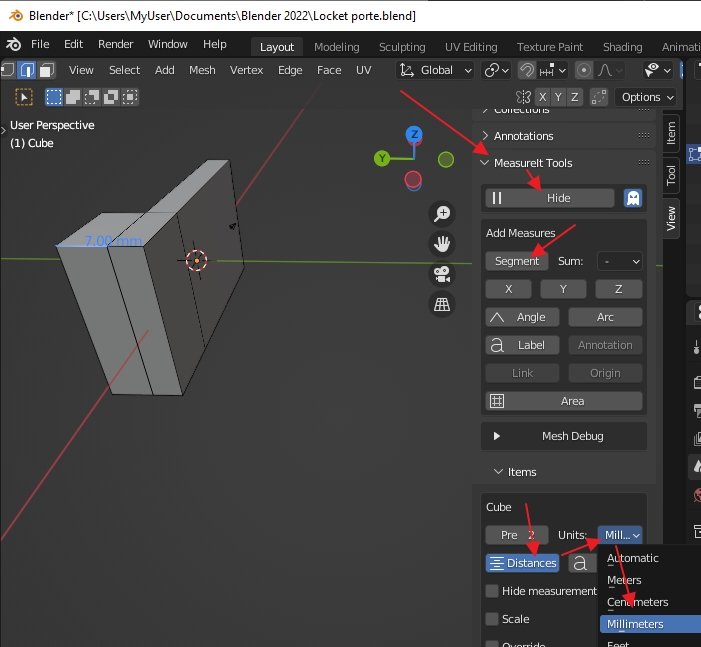Open the snapping options dropdown
Viewport: 701px width, 647px height.
(x=553, y=70)
